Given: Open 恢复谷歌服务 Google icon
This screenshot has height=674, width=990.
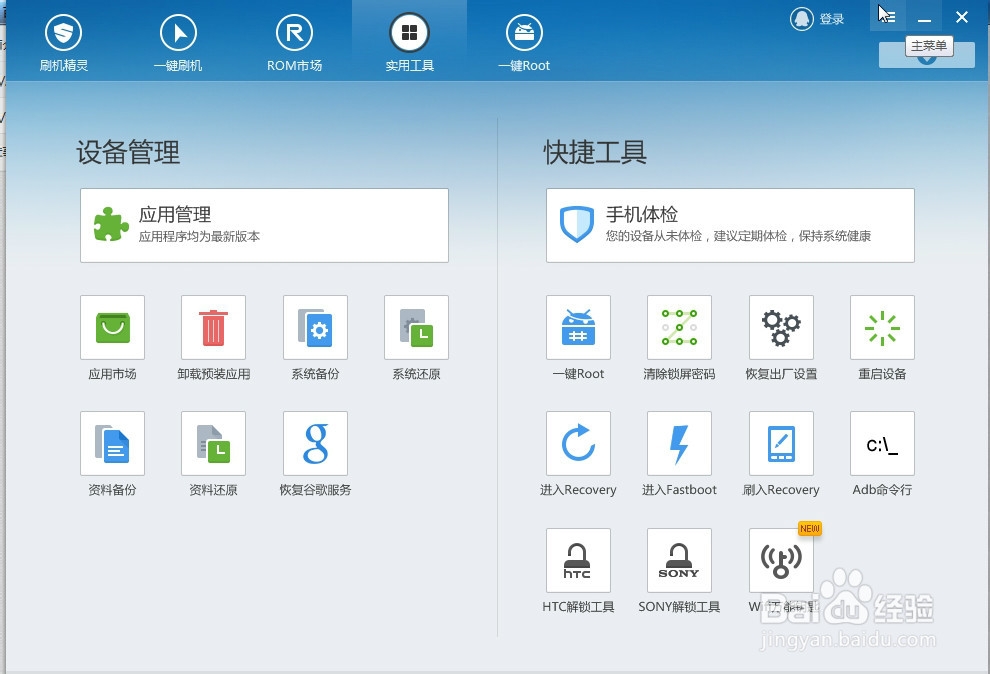Looking at the screenshot, I should coord(315,444).
